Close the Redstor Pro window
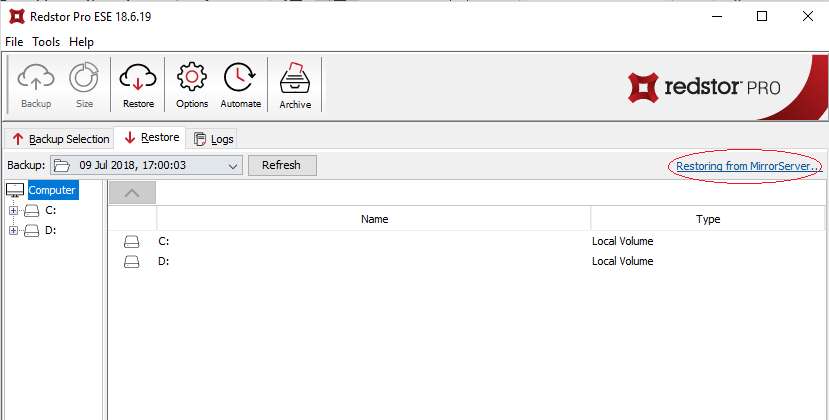The image size is (829, 420). pos(807,16)
